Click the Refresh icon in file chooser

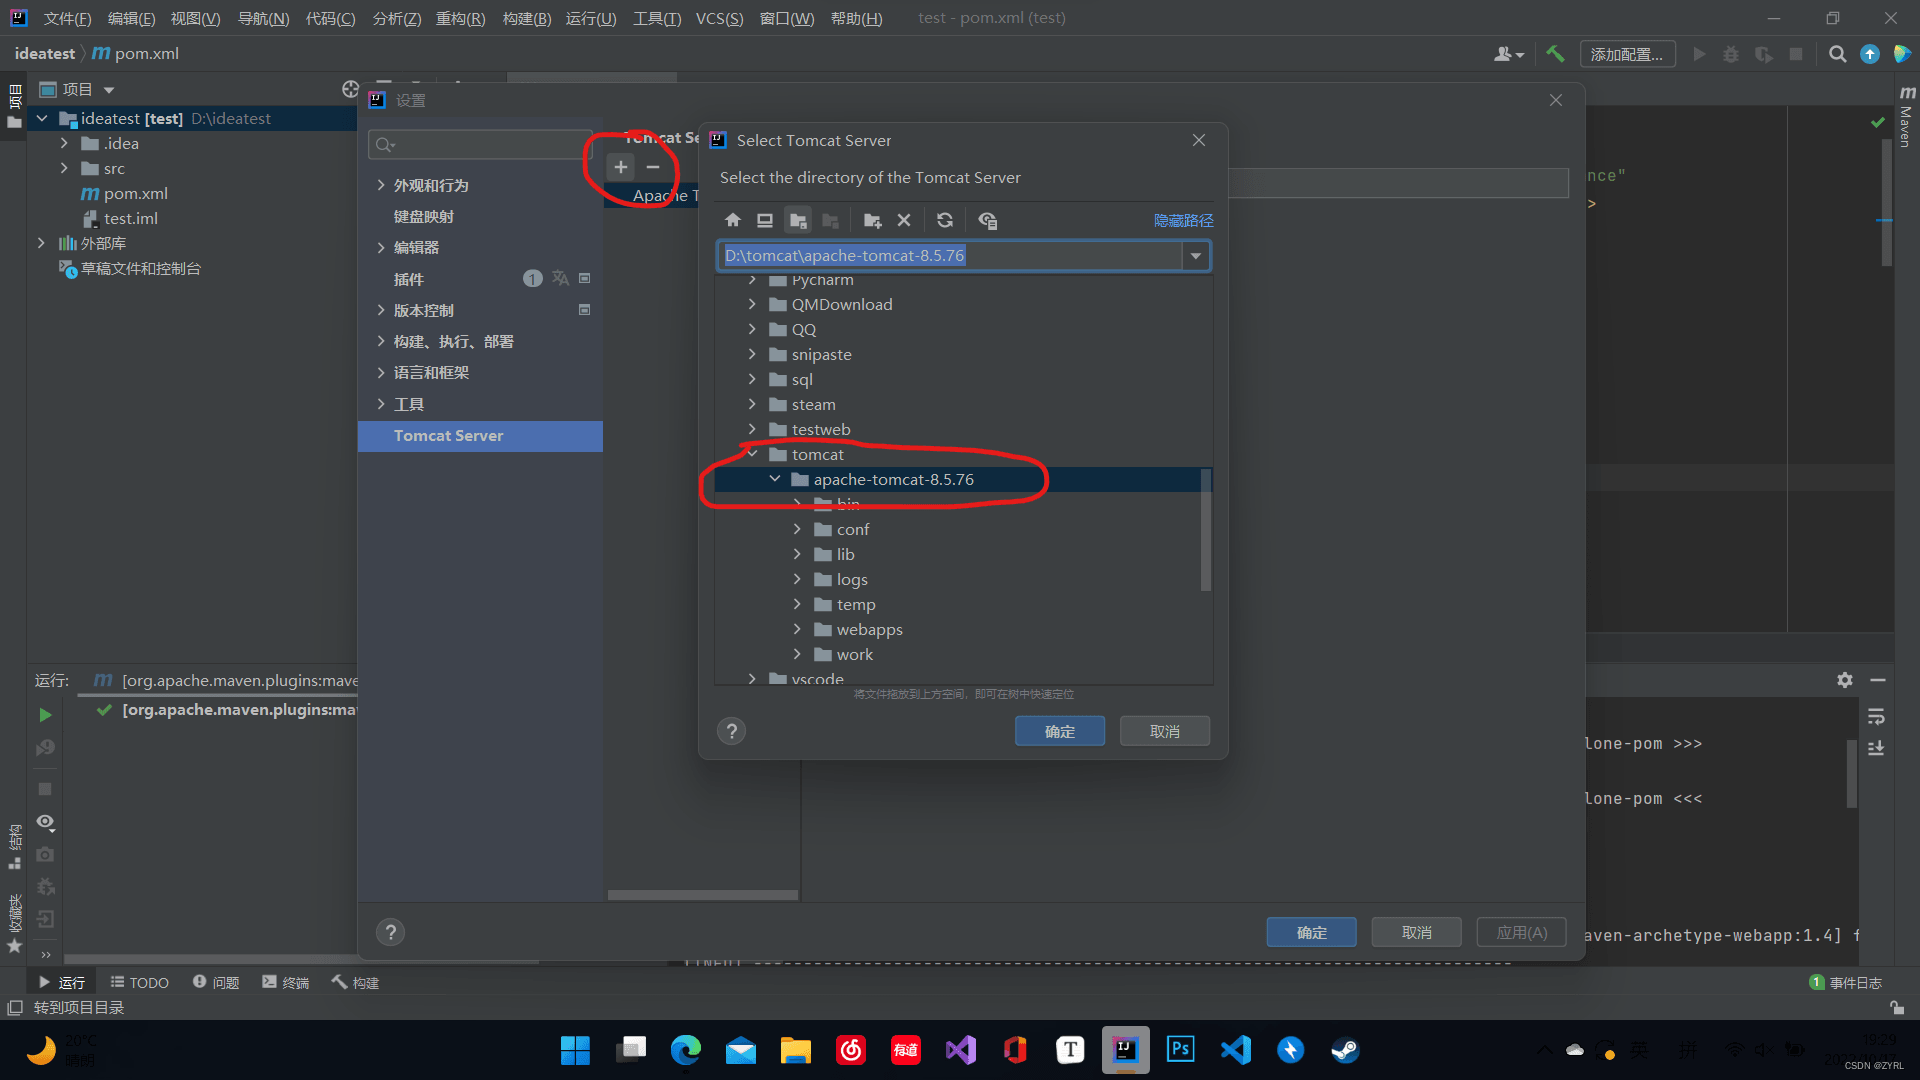[x=945, y=220]
